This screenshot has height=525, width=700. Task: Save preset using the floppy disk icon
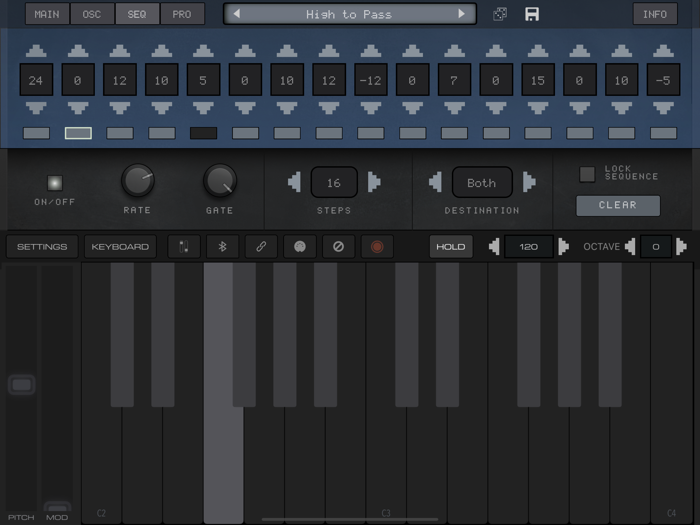[532, 14]
